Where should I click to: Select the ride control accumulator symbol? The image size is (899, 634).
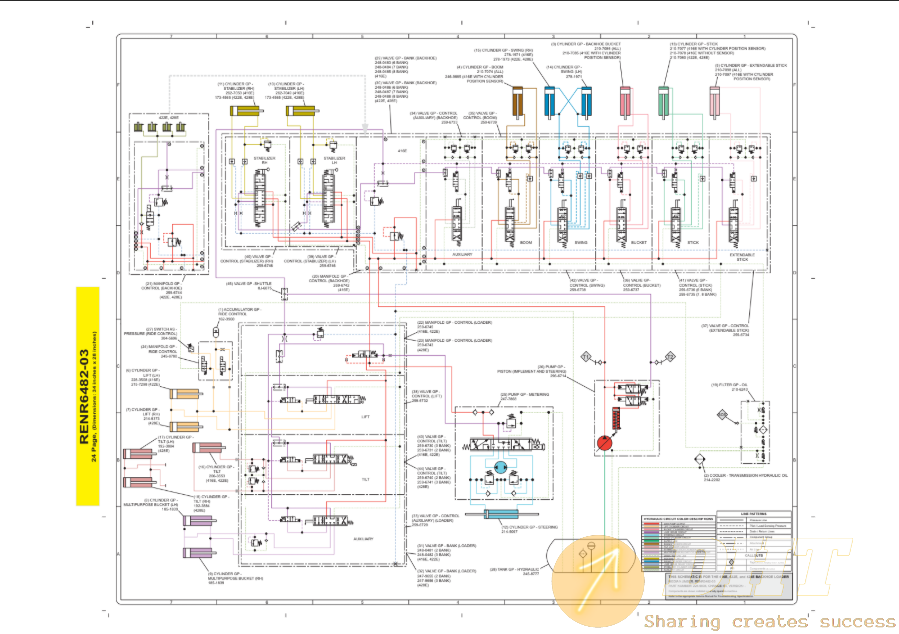[216, 332]
